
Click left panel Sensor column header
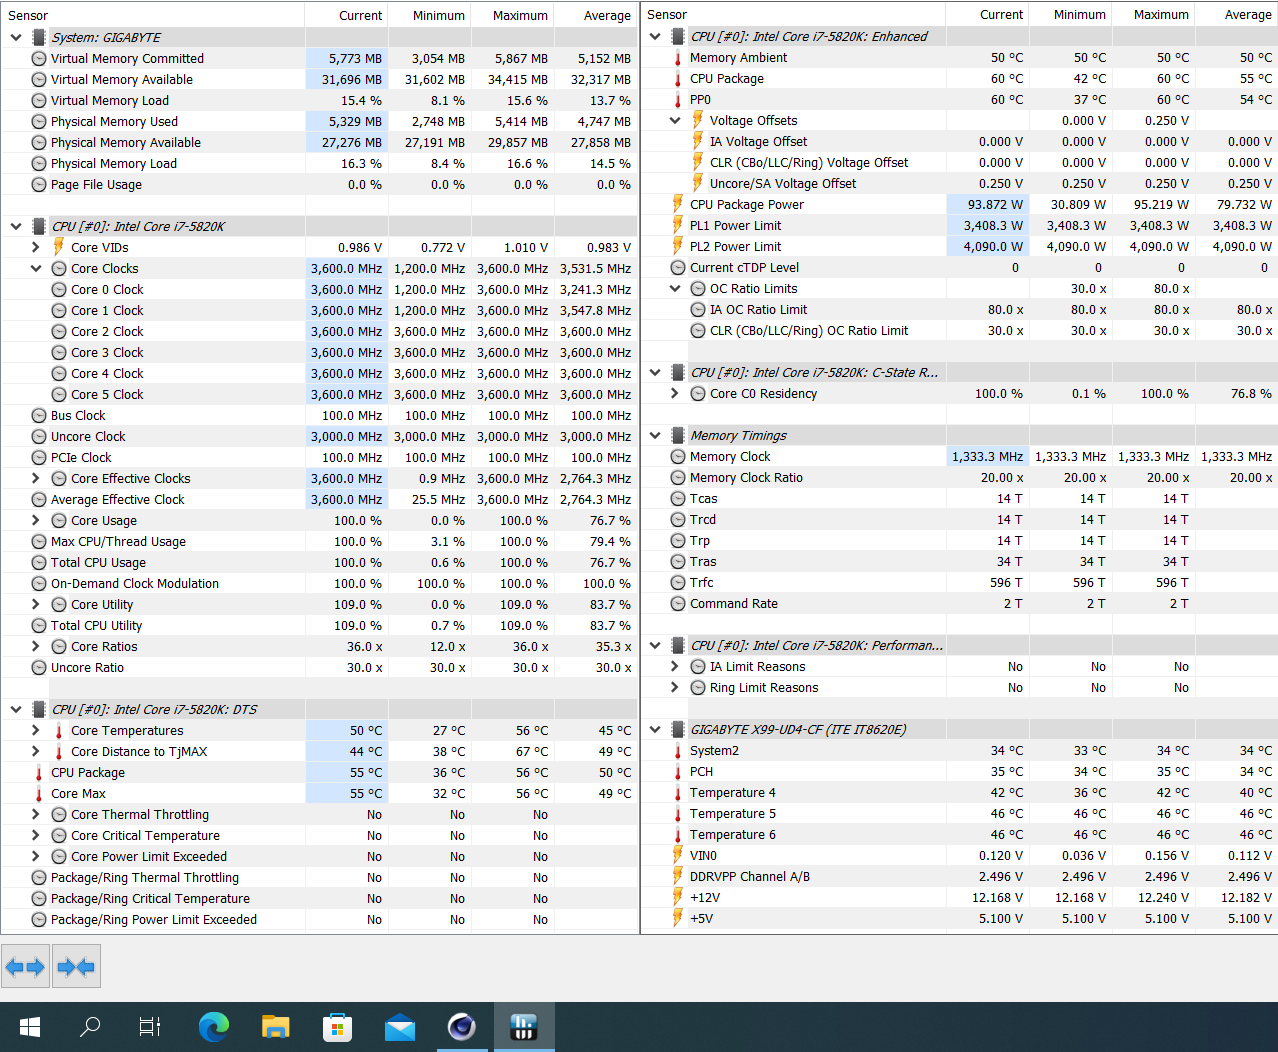pos(153,15)
